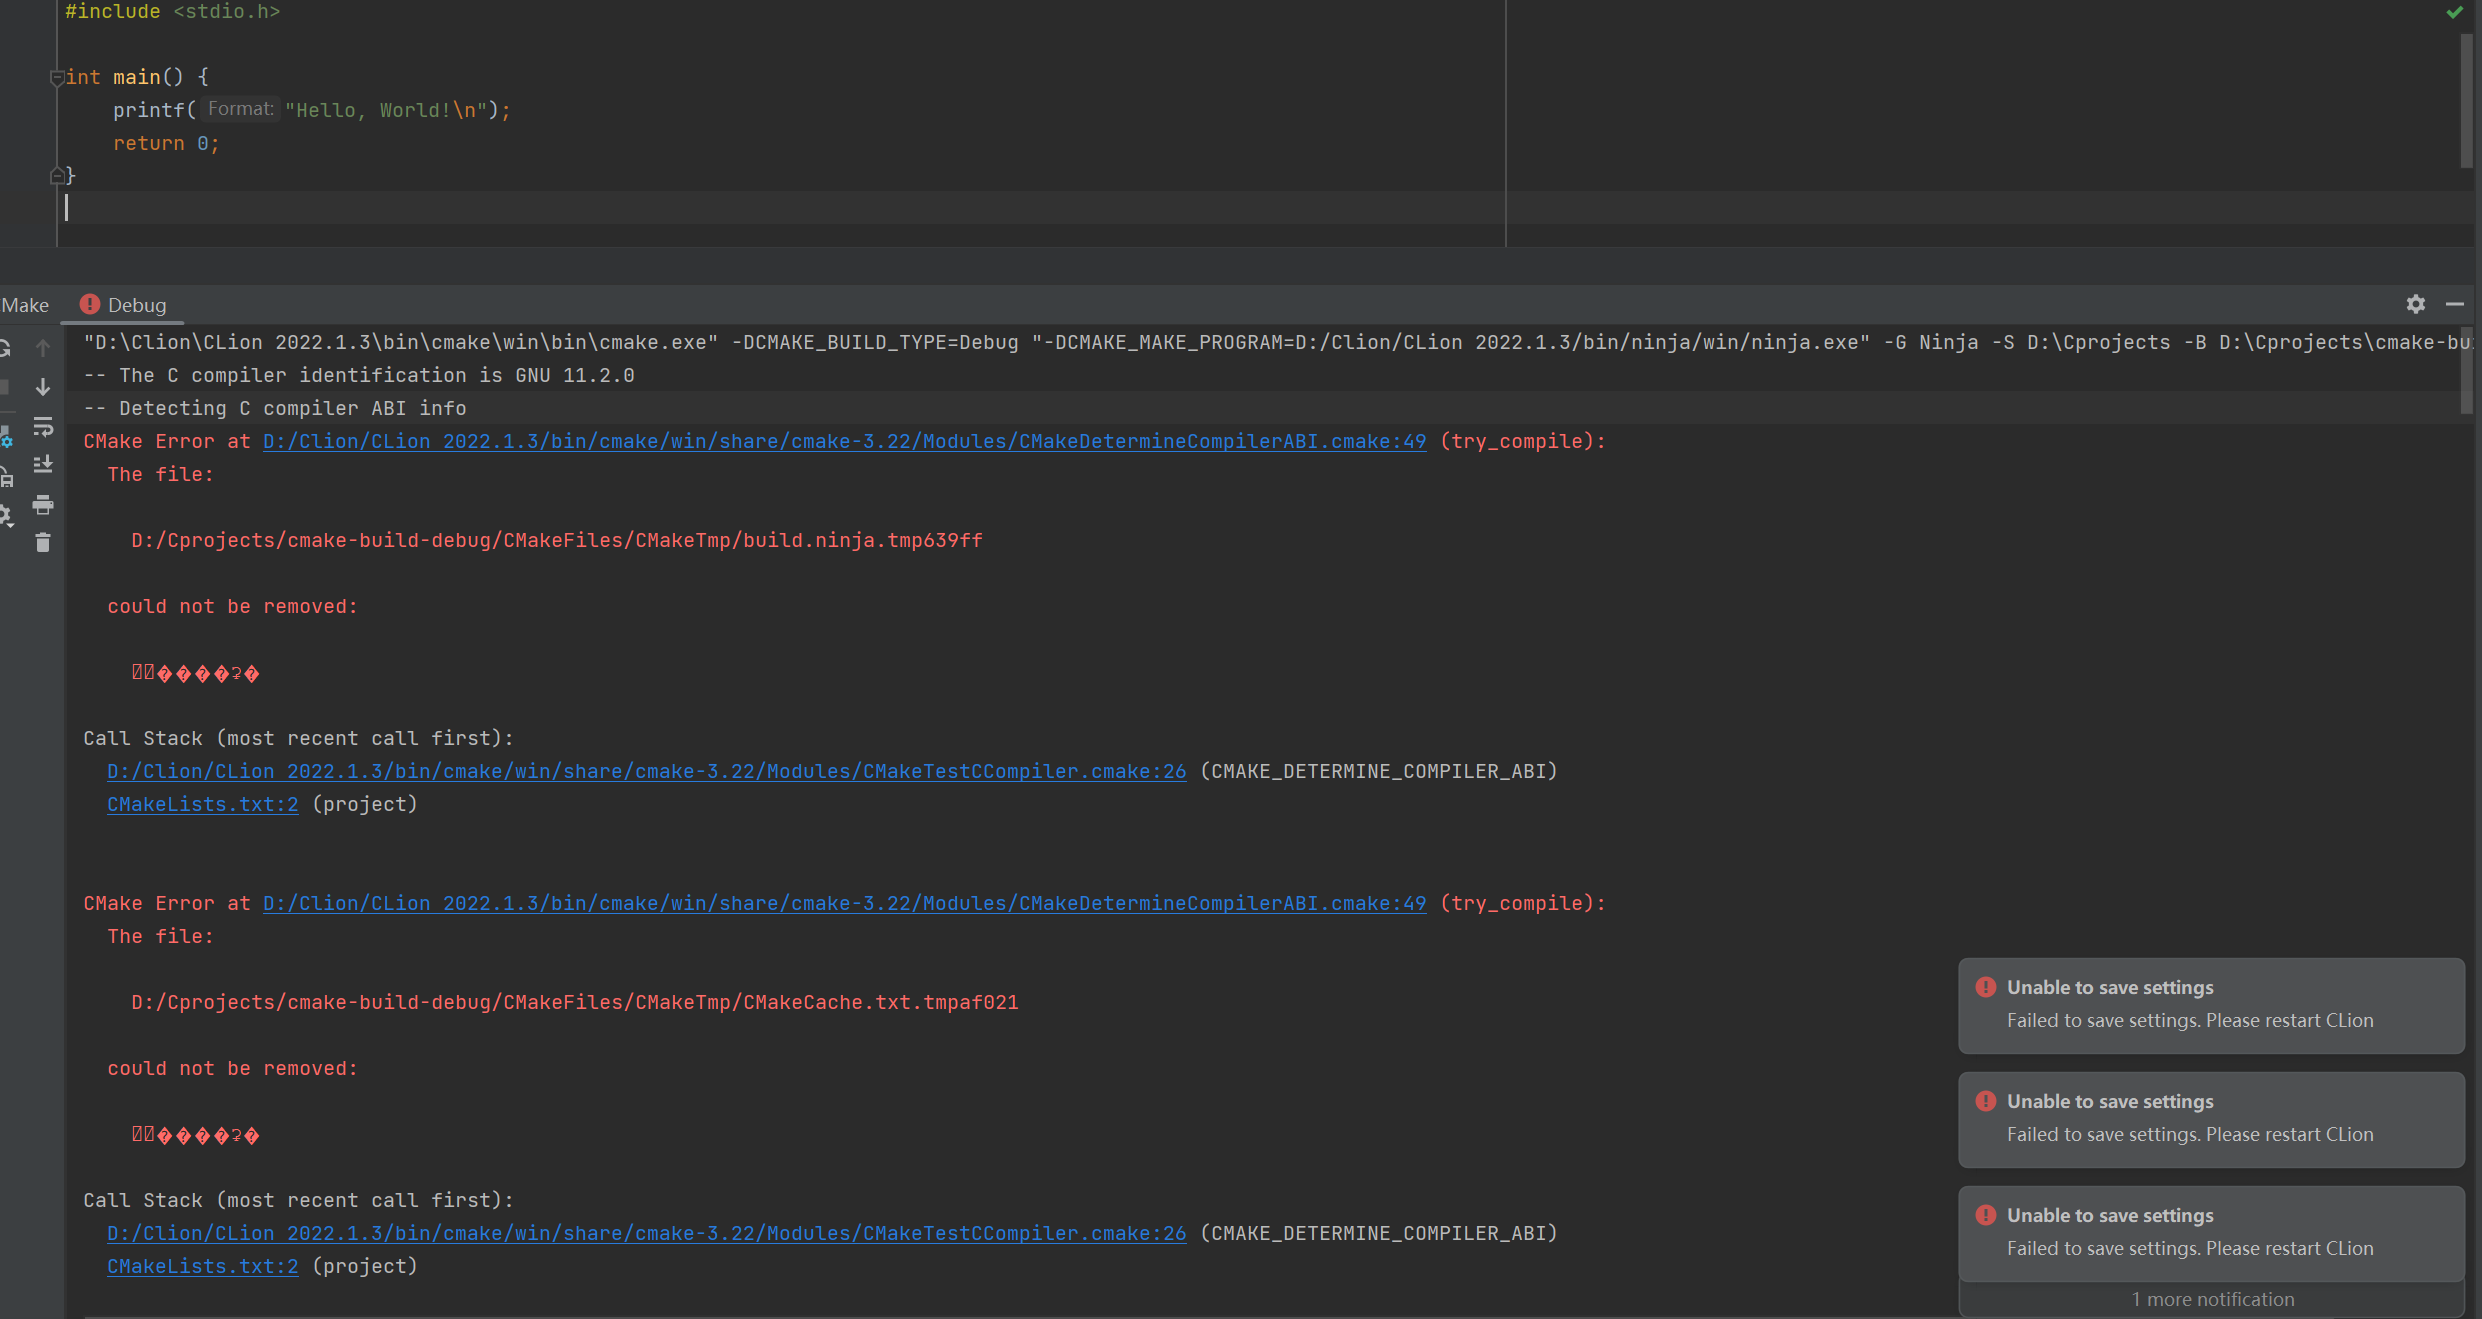Open first CMakeLists.txt:2 link

coord(203,804)
